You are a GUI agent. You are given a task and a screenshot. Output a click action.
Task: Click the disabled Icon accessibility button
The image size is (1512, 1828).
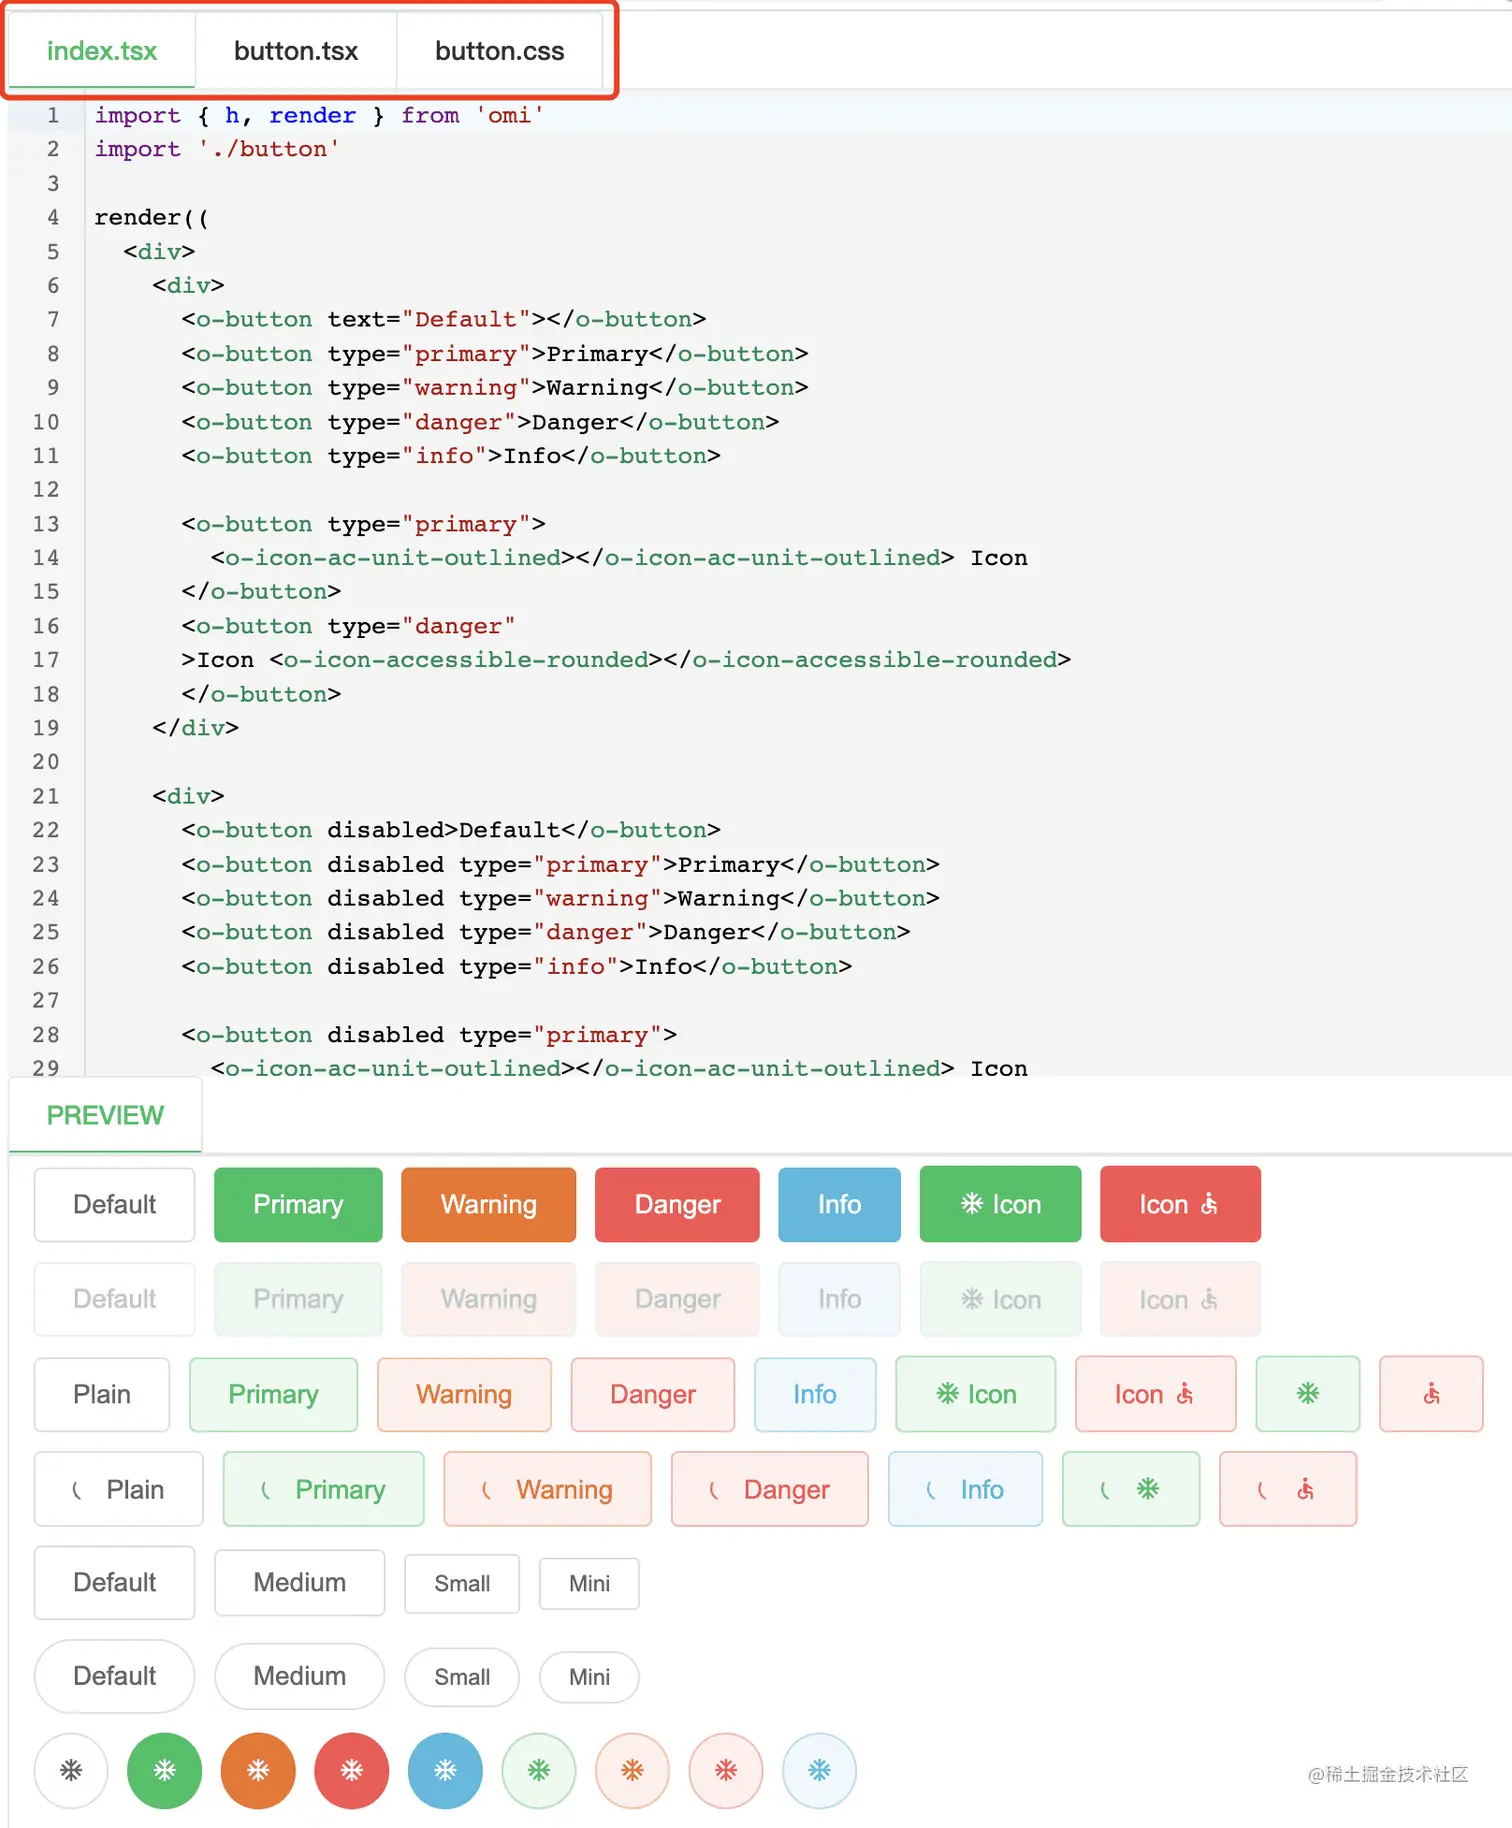pyautogui.click(x=1180, y=1299)
